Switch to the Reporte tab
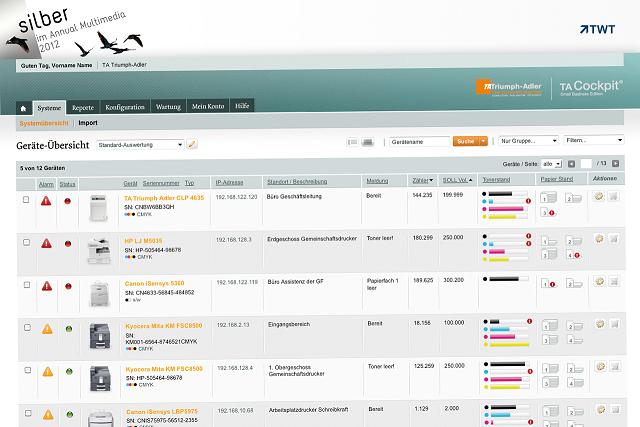640x427 pixels. coord(83,107)
